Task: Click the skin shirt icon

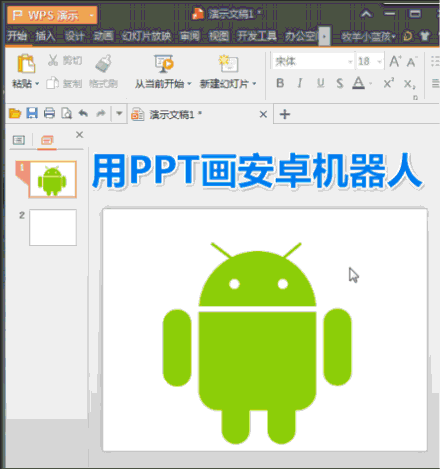Action: click(425, 36)
